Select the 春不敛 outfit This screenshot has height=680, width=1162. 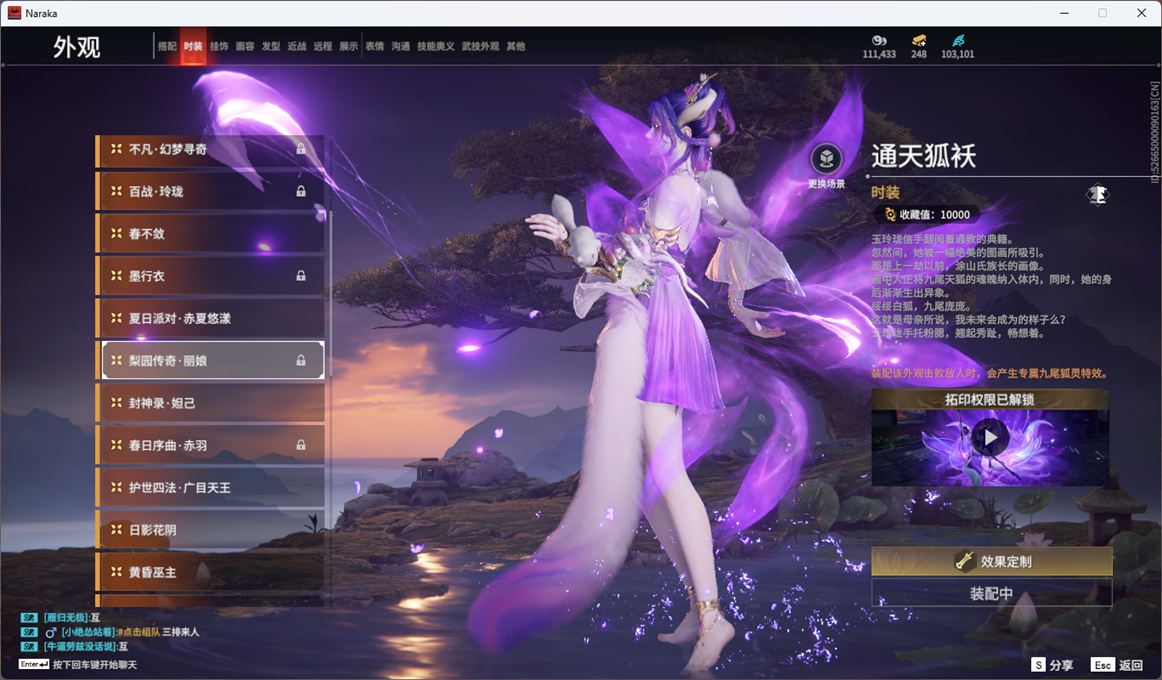[210, 233]
